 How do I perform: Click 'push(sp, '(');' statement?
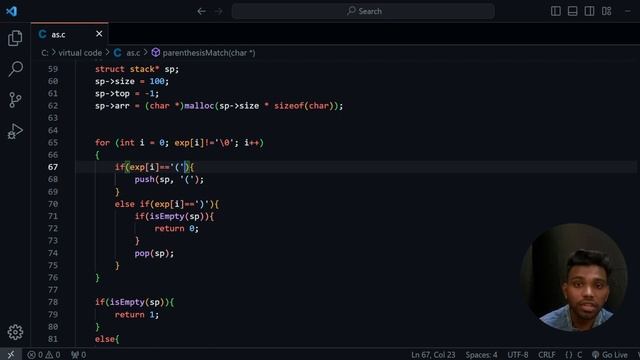point(169,179)
